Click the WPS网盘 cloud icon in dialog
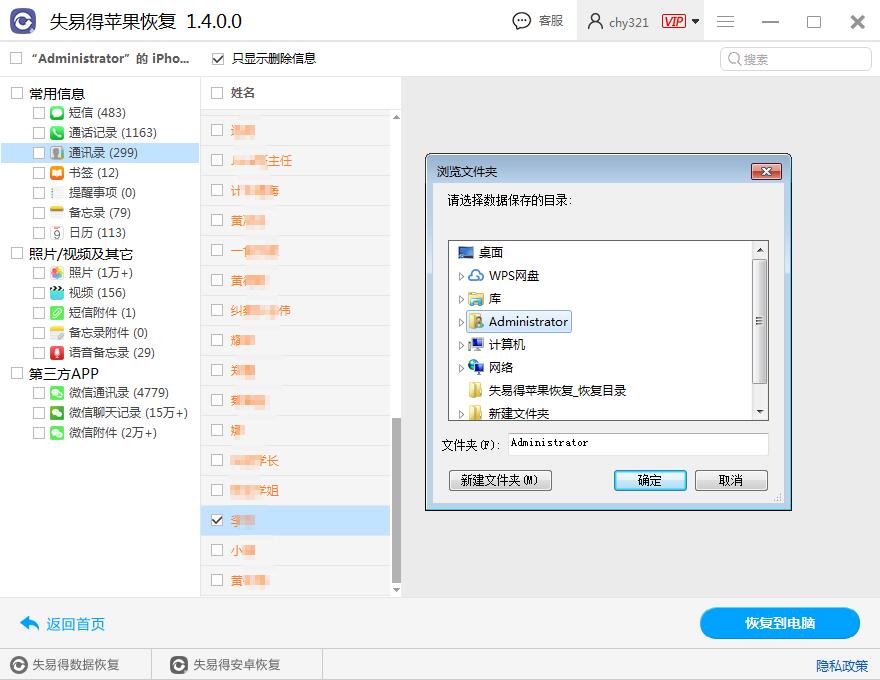 coord(476,275)
